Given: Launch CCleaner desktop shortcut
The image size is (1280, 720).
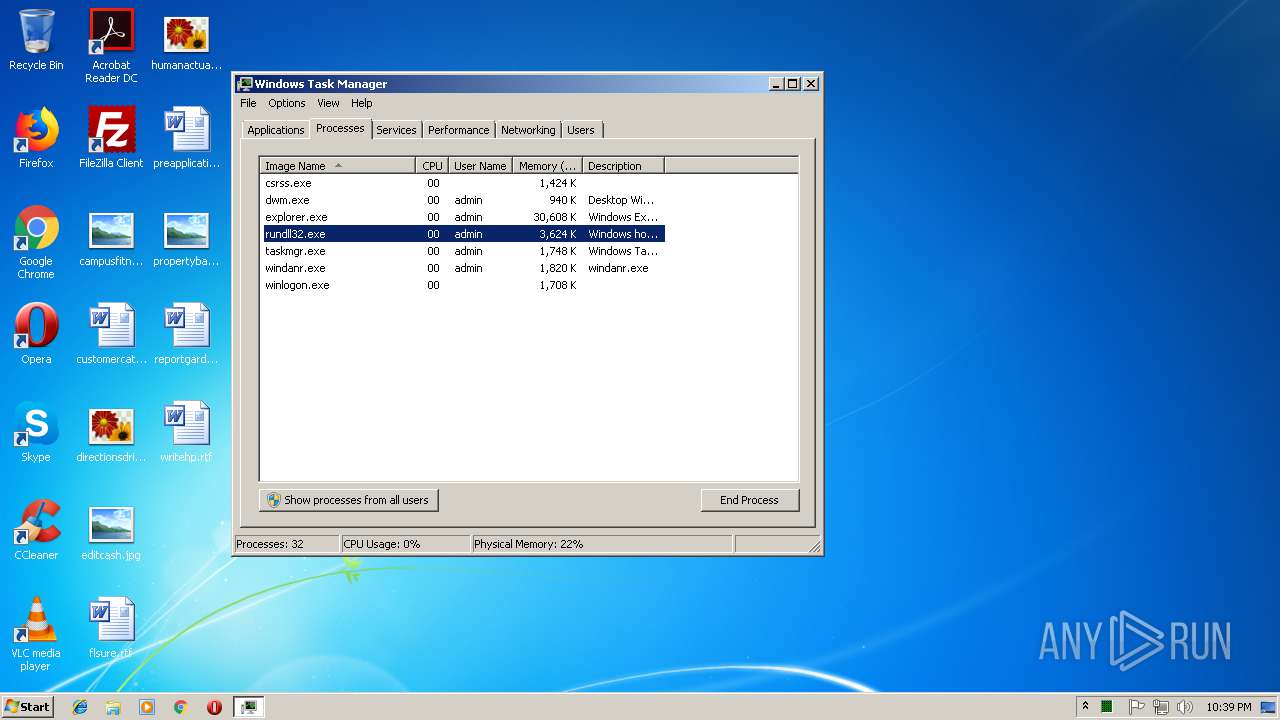Looking at the screenshot, I should [x=36, y=530].
